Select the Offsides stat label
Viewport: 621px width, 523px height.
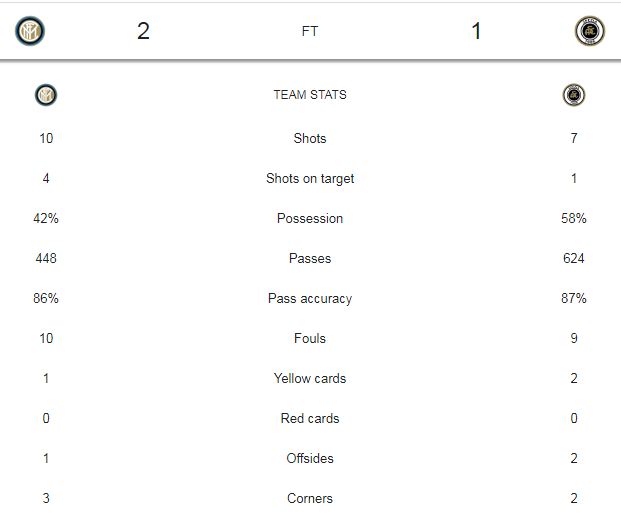tap(310, 458)
